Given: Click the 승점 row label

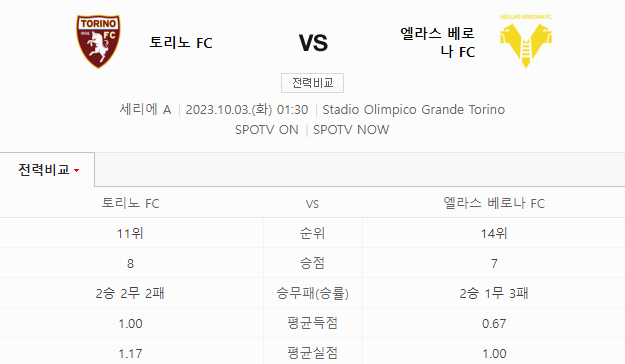Looking at the screenshot, I should pos(312,263).
